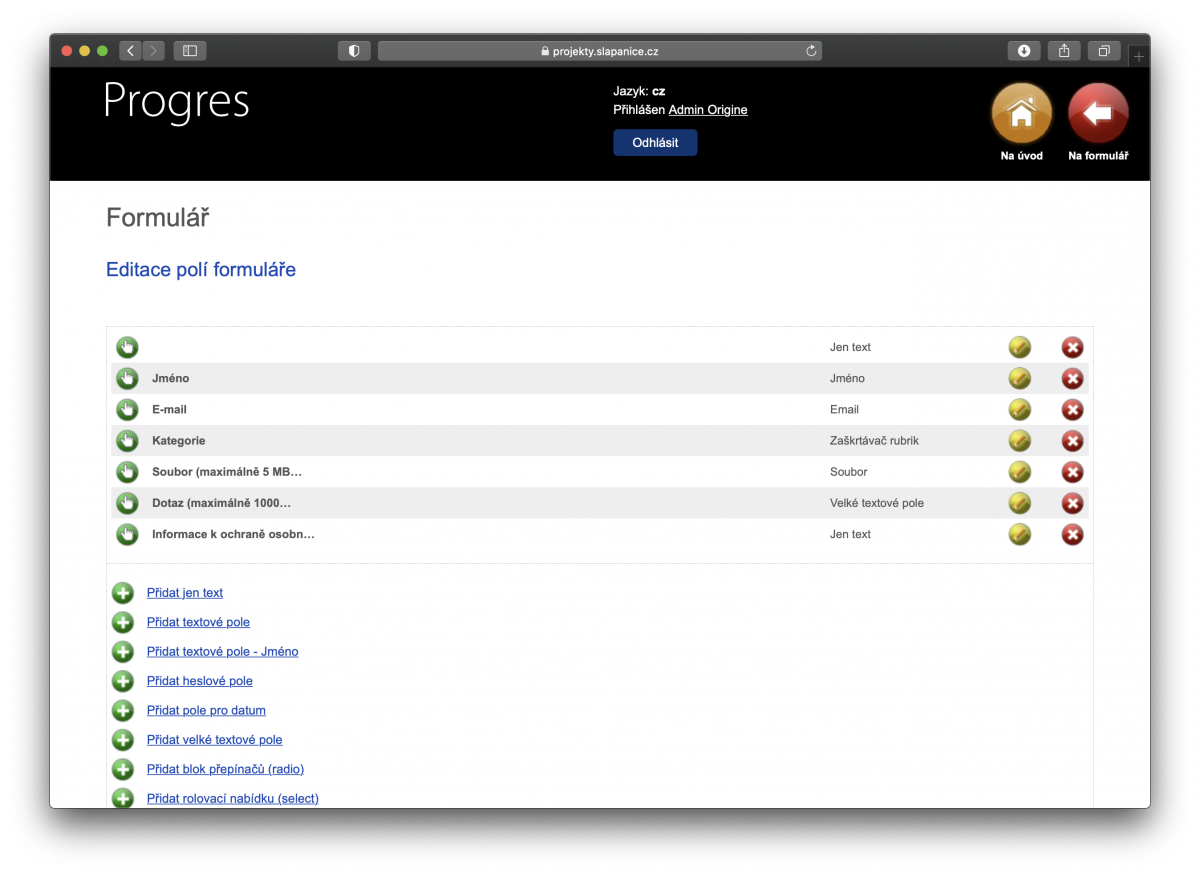The width and height of the screenshot is (1200, 874).
Task: Click the green plus beside 'Přidat jen text'
Action: pyautogui.click(x=122, y=592)
